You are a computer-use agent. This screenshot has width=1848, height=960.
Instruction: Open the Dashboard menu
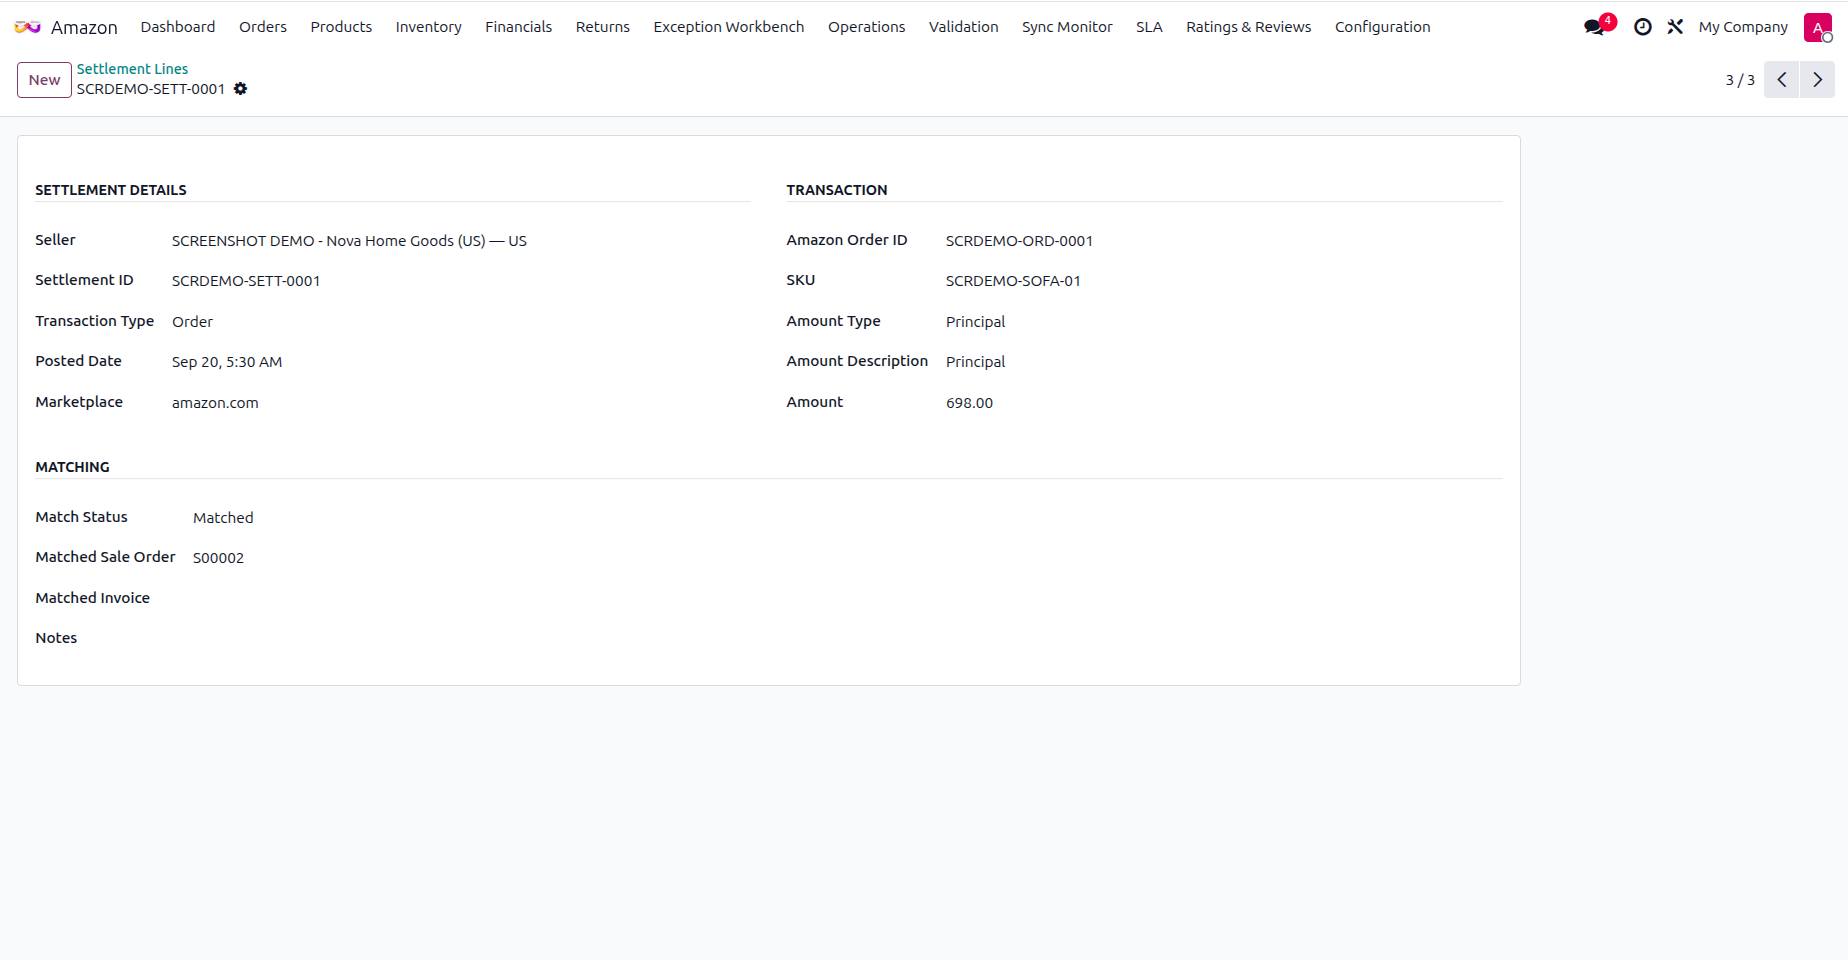pos(178,27)
